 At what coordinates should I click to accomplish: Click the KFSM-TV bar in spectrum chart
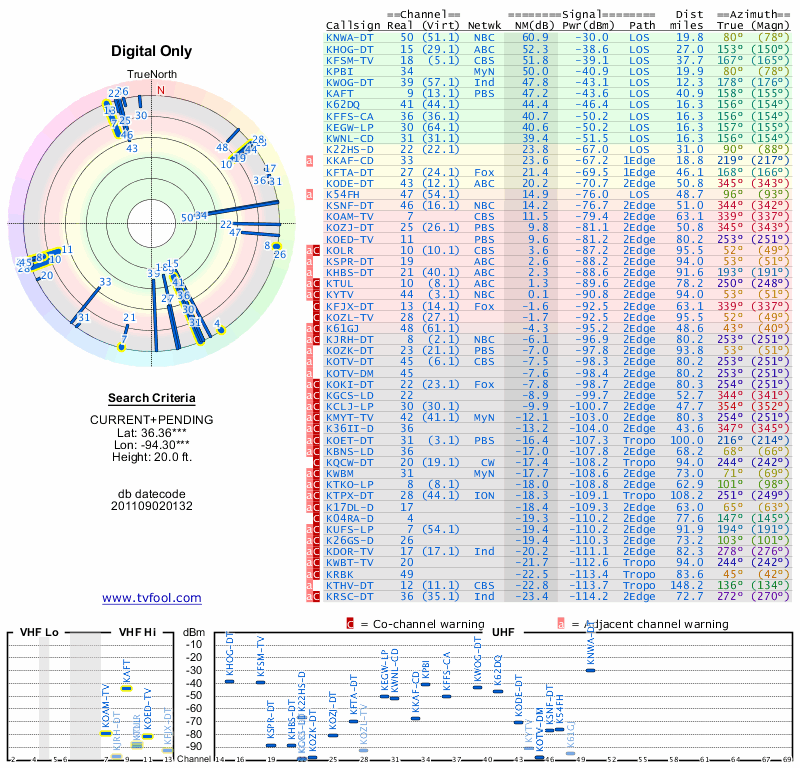(x=260, y=682)
